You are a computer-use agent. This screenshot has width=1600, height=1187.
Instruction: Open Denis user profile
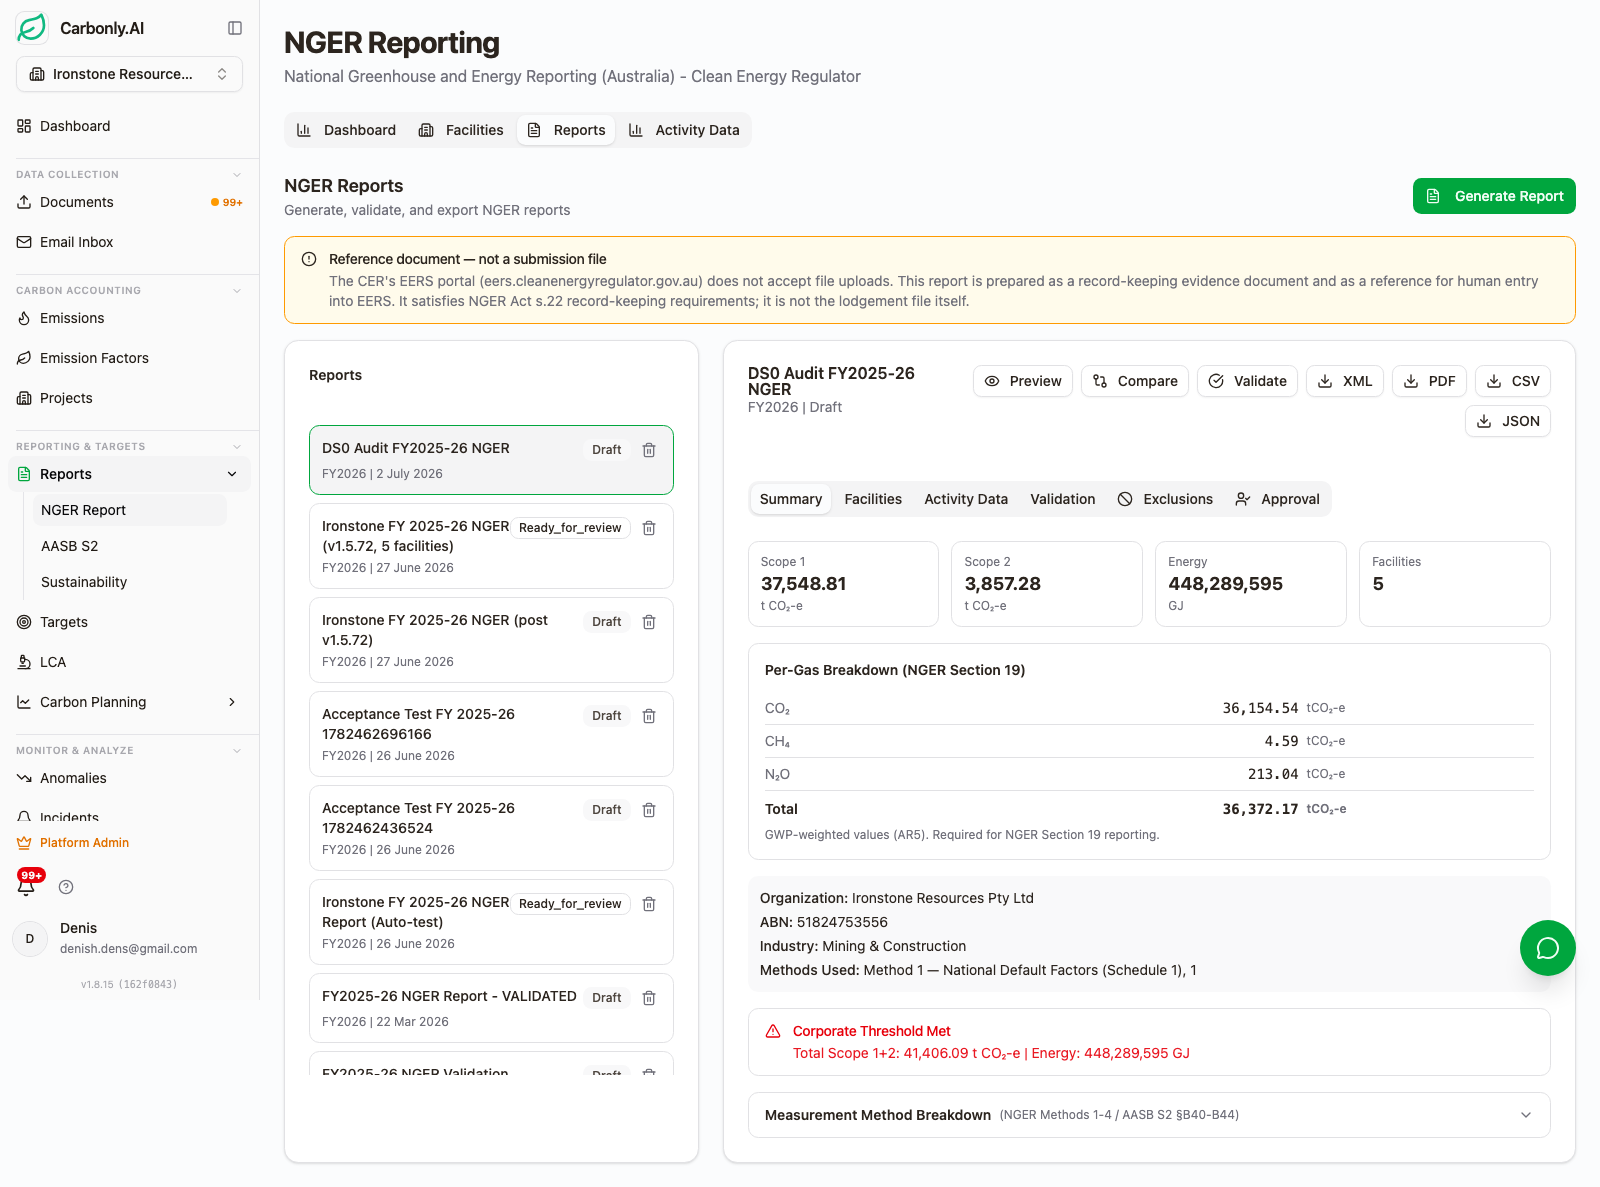pos(129,938)
